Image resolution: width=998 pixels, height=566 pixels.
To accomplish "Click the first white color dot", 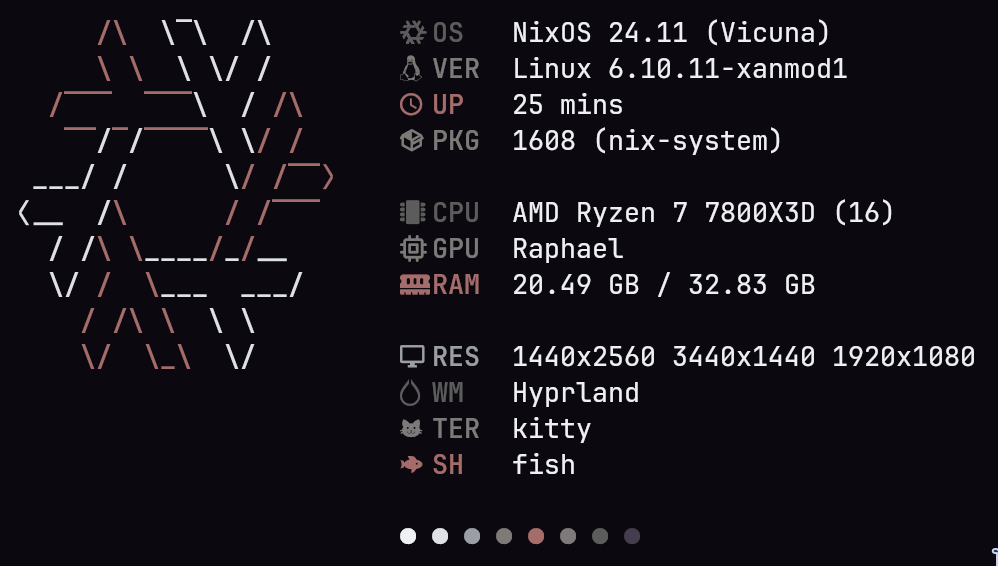I will [x=408, y=536].
